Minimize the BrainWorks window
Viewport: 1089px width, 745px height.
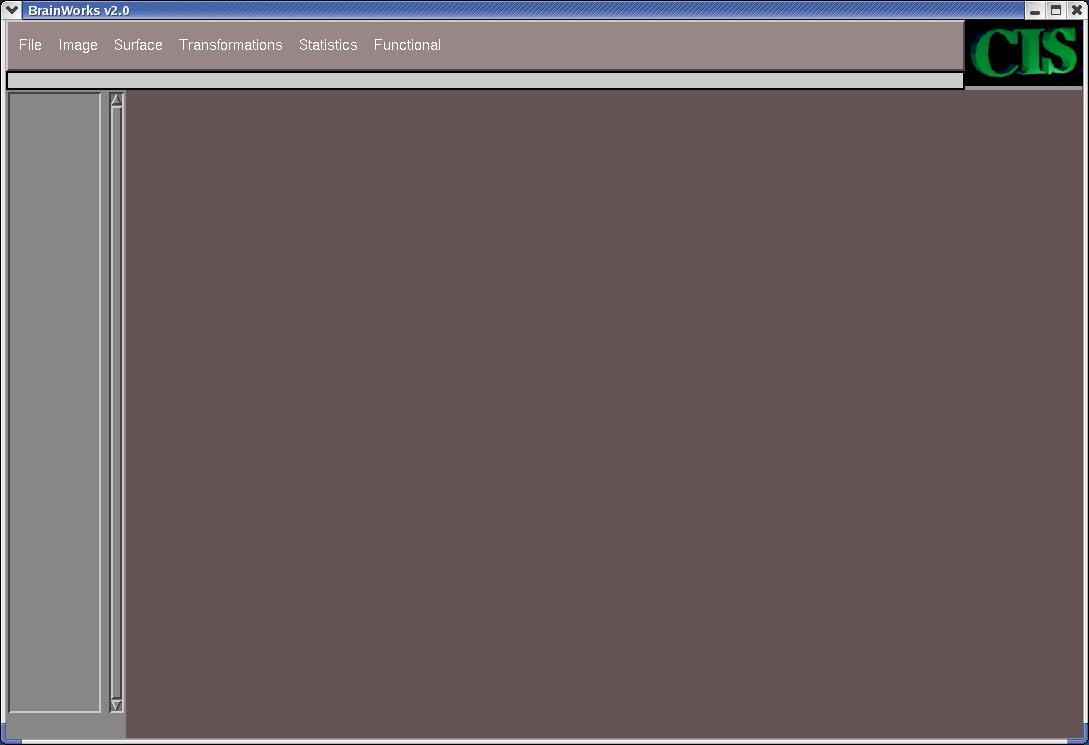point(1035,10)
